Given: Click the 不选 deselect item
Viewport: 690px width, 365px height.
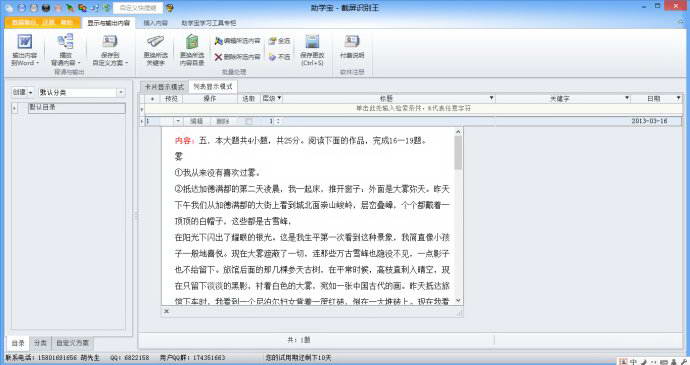Looking at the screenshot, I should click(x=280, y=57).
